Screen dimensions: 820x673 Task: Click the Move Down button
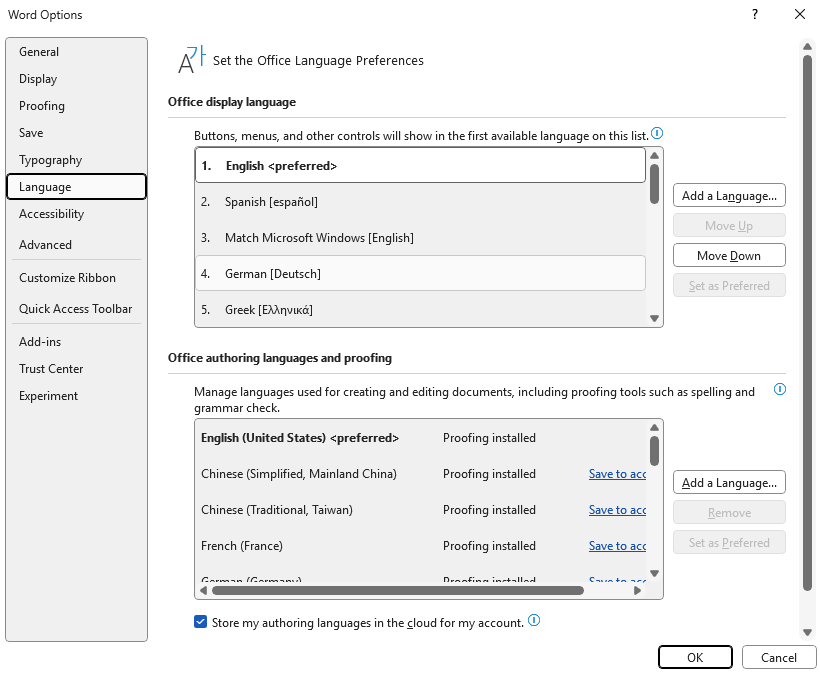[x=729, y=255]
